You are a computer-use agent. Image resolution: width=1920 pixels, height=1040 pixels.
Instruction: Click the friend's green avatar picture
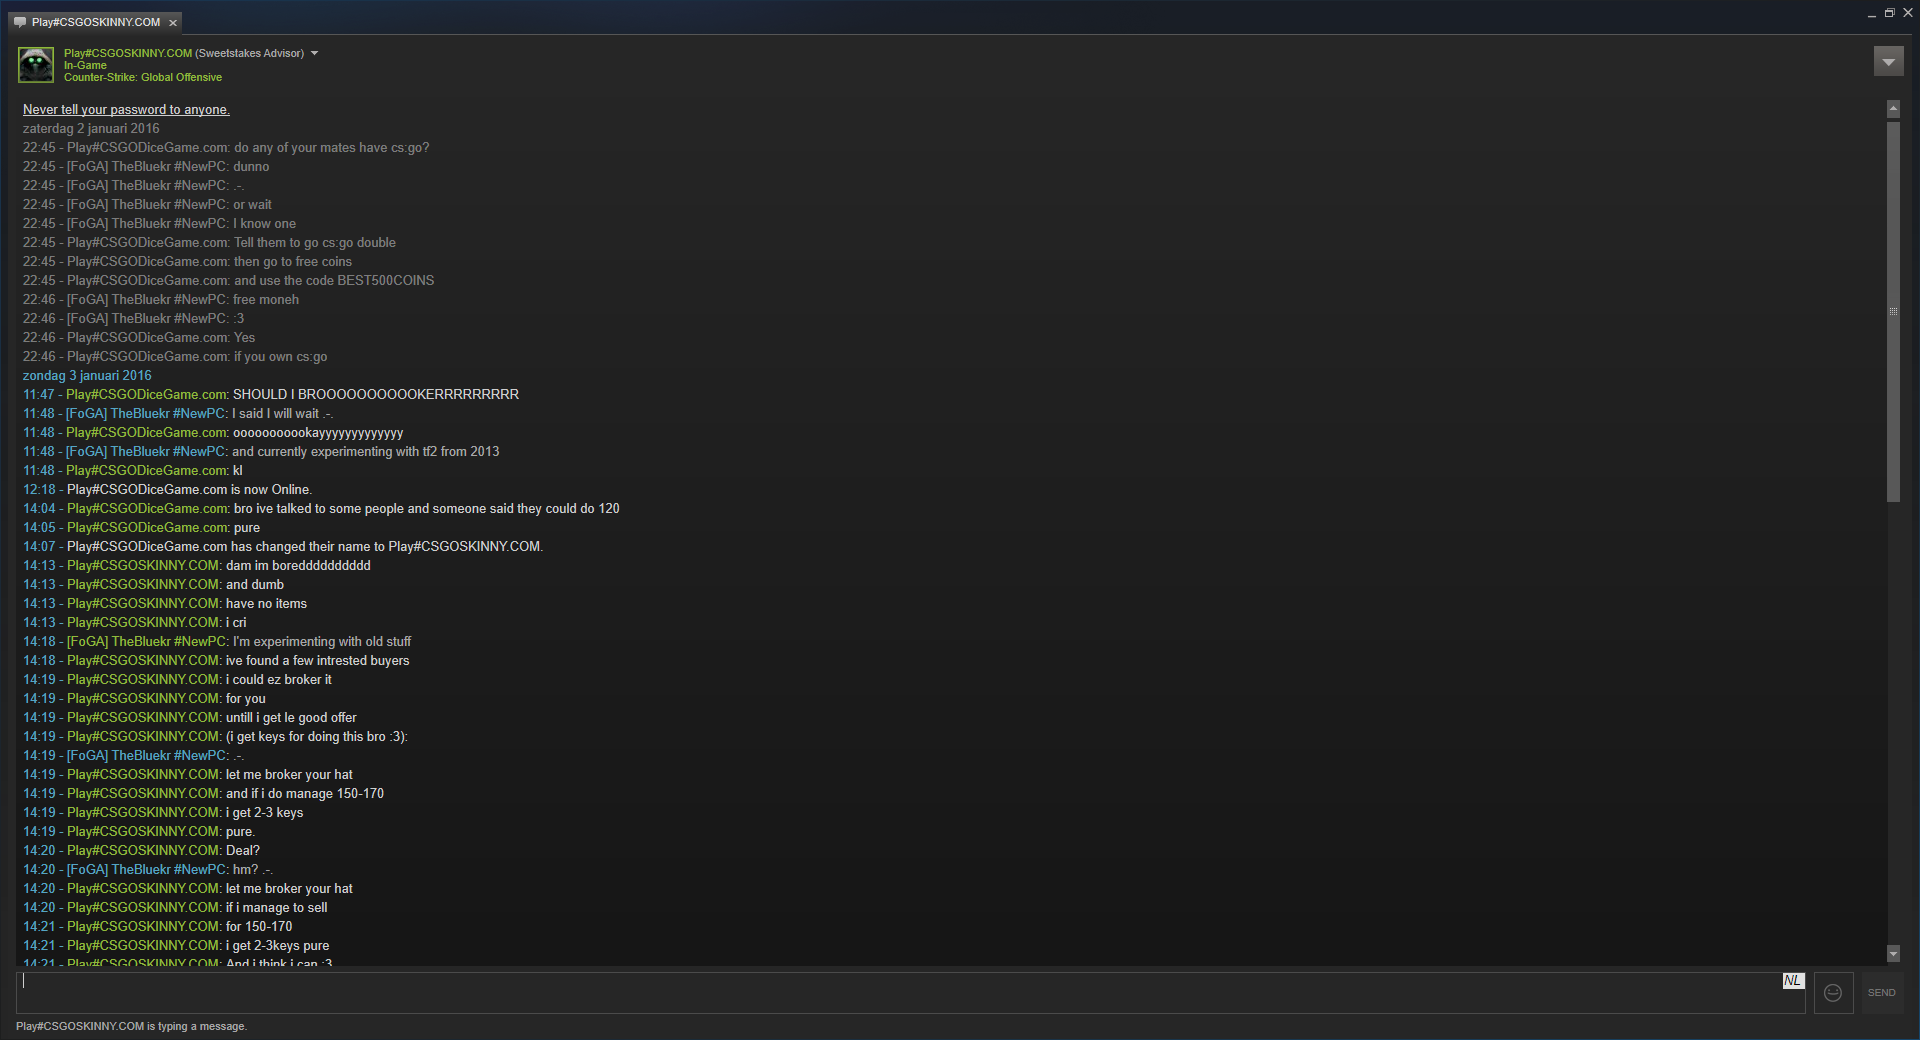(x=37, y=65)
